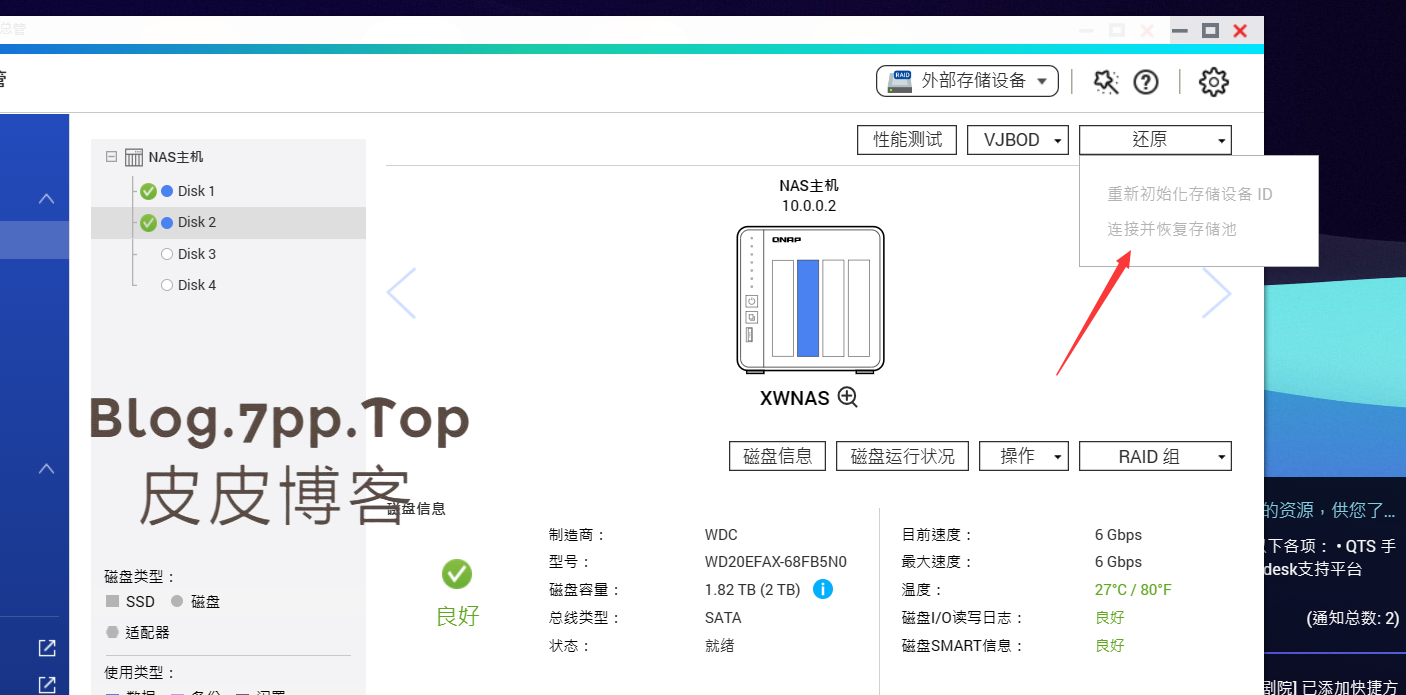Click the temperature value 27°C / 80°F

(x=1133, y=590)
